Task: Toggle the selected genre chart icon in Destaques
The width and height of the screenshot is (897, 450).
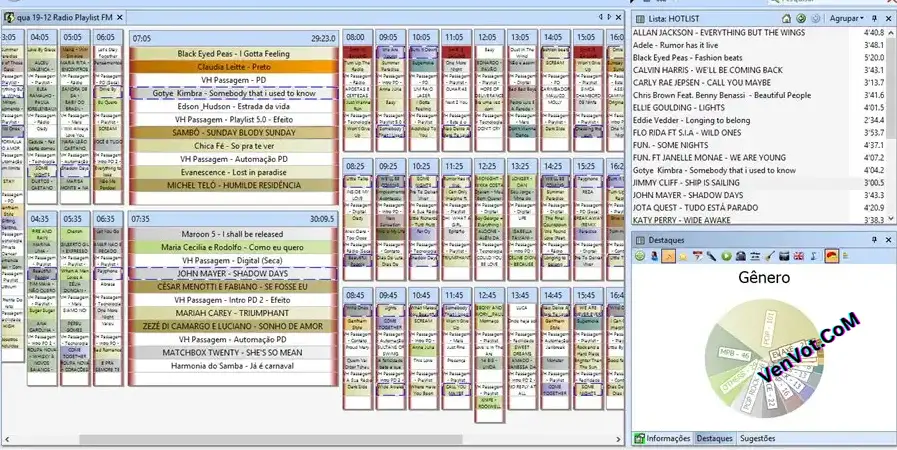Action: pos(832,256)
